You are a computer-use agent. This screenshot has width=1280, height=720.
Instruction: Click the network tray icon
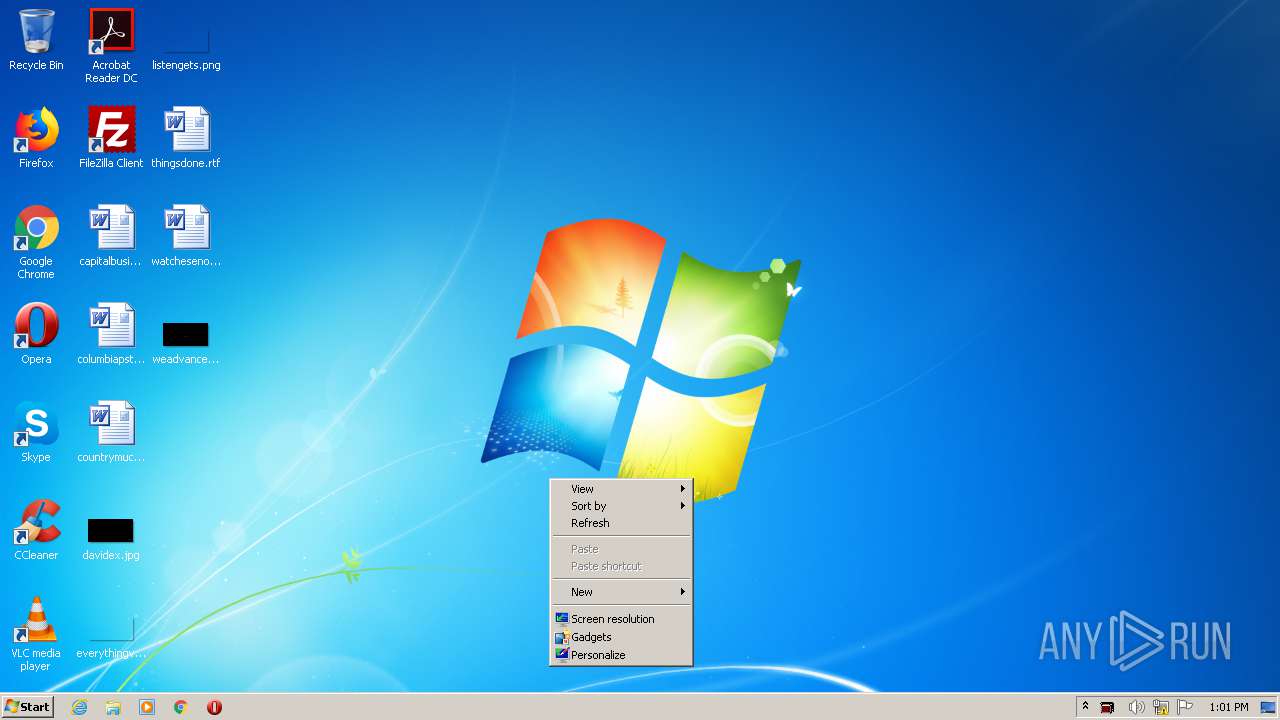[1161, 707]
